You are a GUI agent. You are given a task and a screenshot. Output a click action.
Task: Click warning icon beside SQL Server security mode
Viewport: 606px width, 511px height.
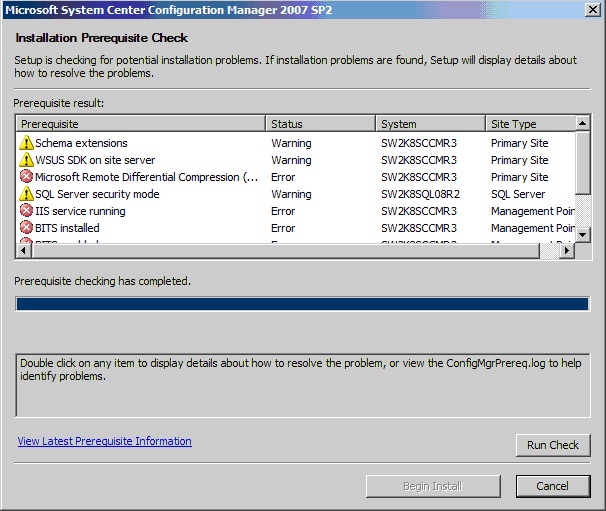click(26, 194)
